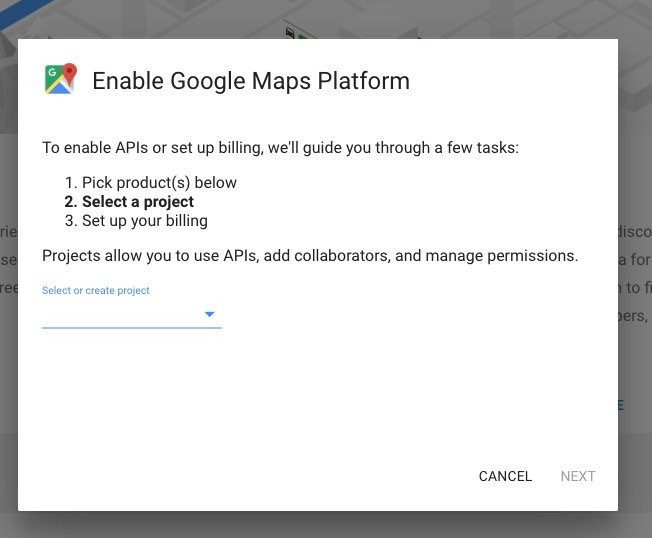652x538 pixels.
Task: Click the To enable APIs or set up billing text
Action: (280, 148)
